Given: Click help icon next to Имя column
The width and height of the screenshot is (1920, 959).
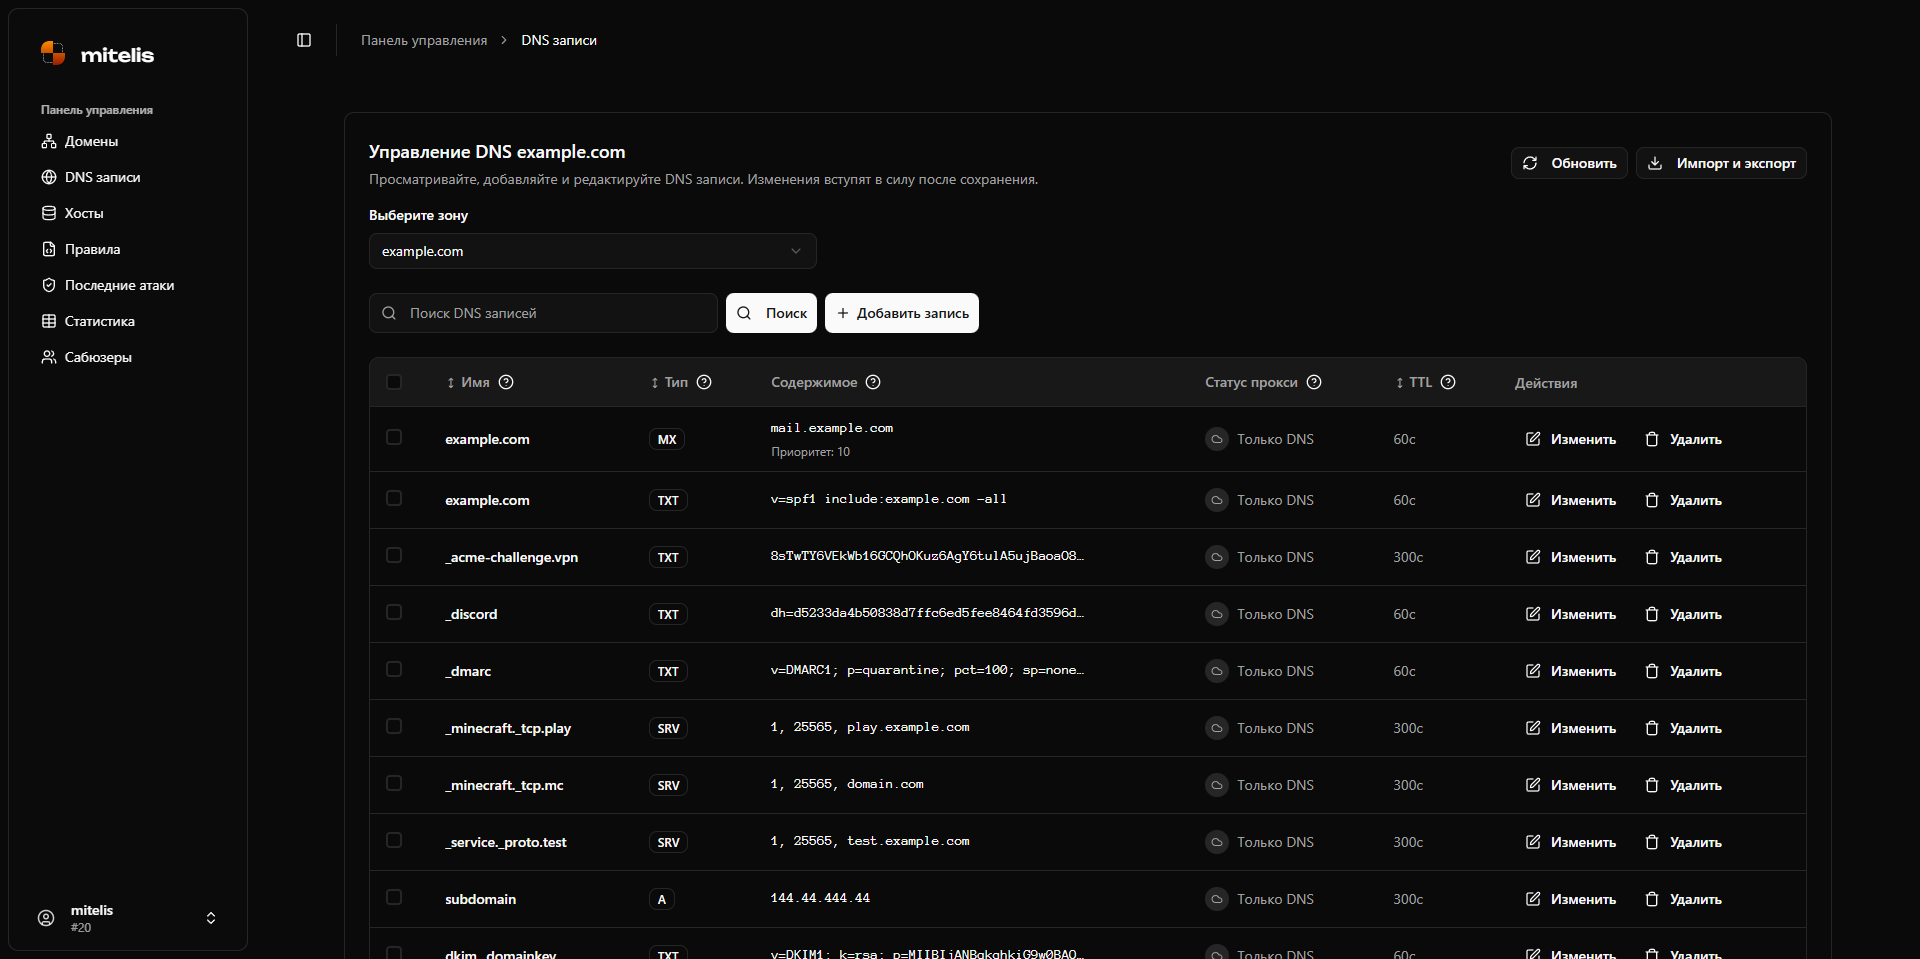Looking at the screenshot, I should [506, 382].
